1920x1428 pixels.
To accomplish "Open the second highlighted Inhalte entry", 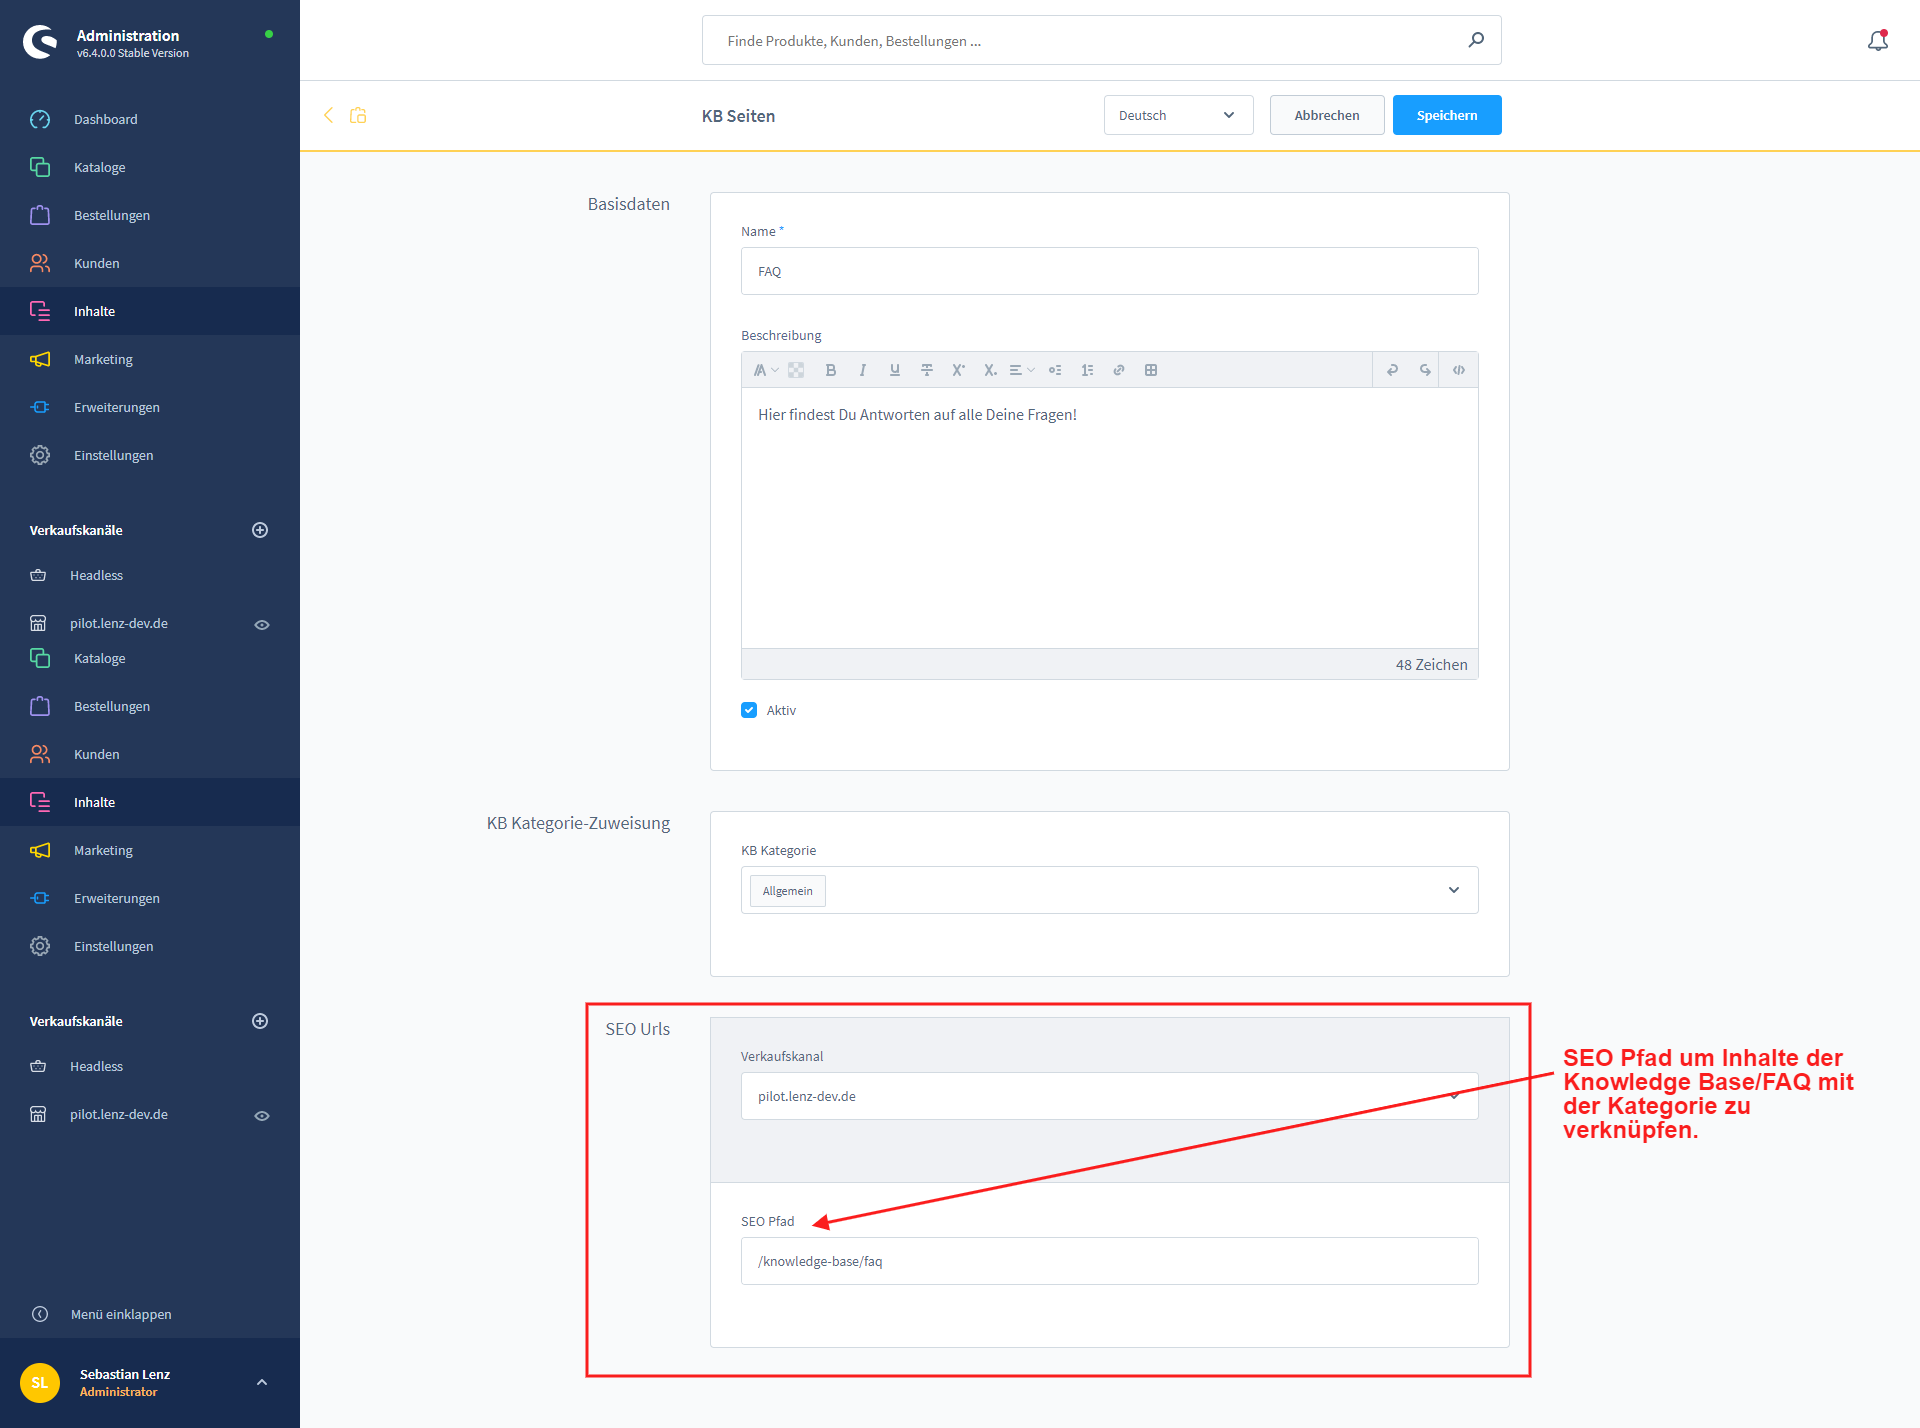I will point(150,802).
